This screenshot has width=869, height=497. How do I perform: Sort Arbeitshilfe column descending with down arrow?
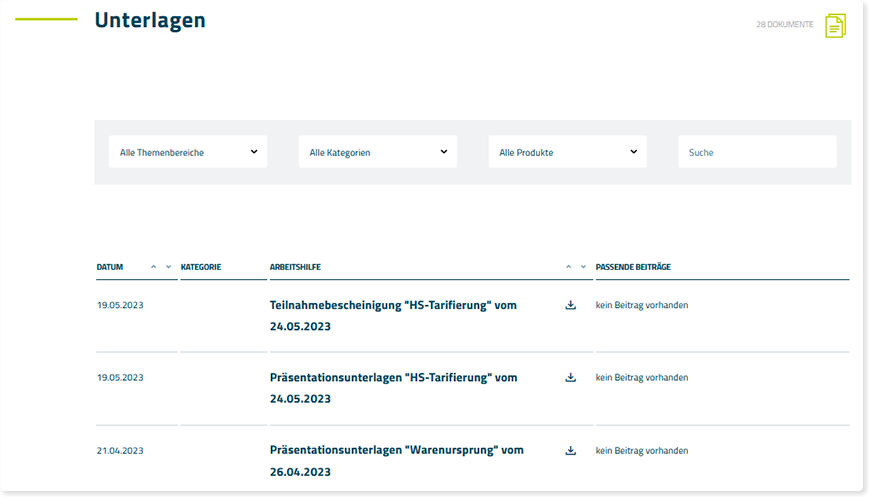(x=583, y=267)
